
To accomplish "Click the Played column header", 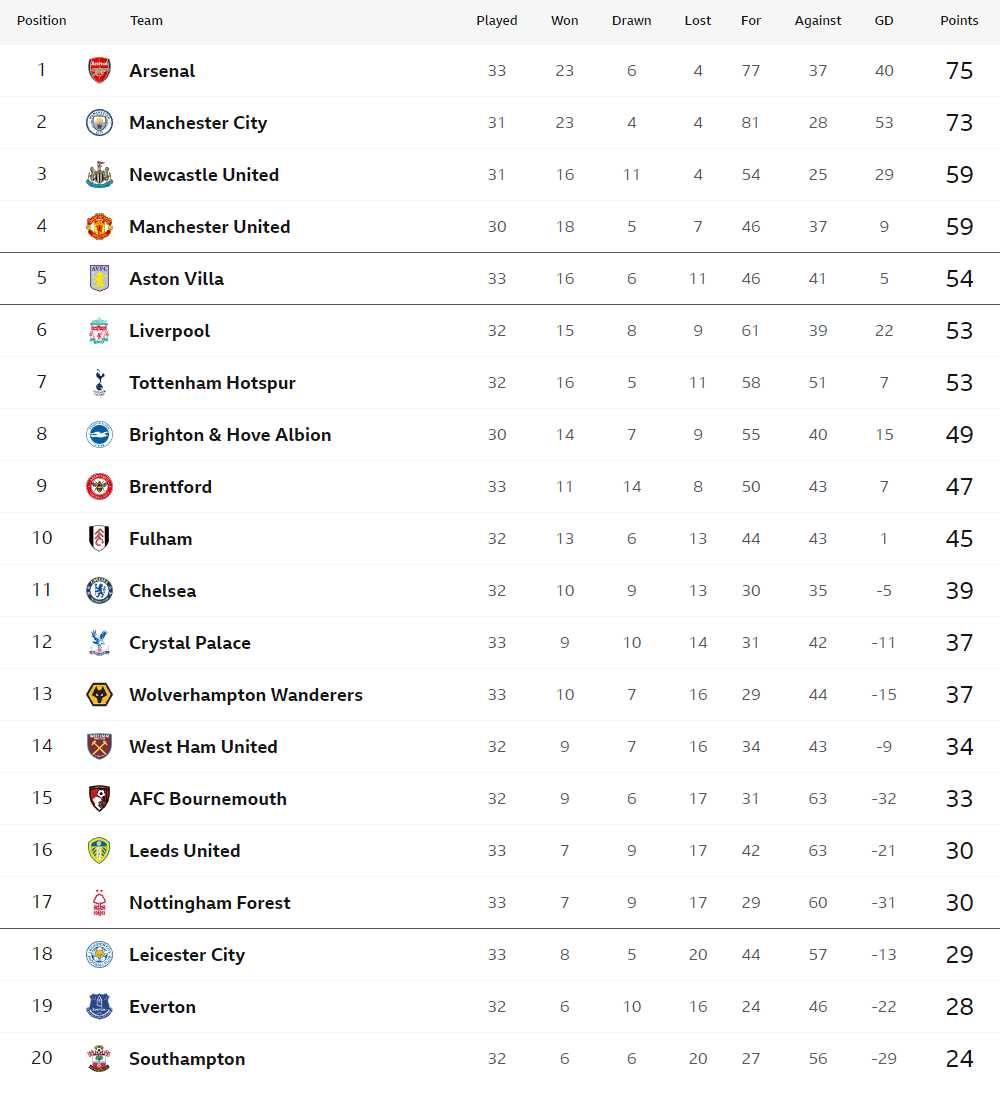I will (497, 21).
